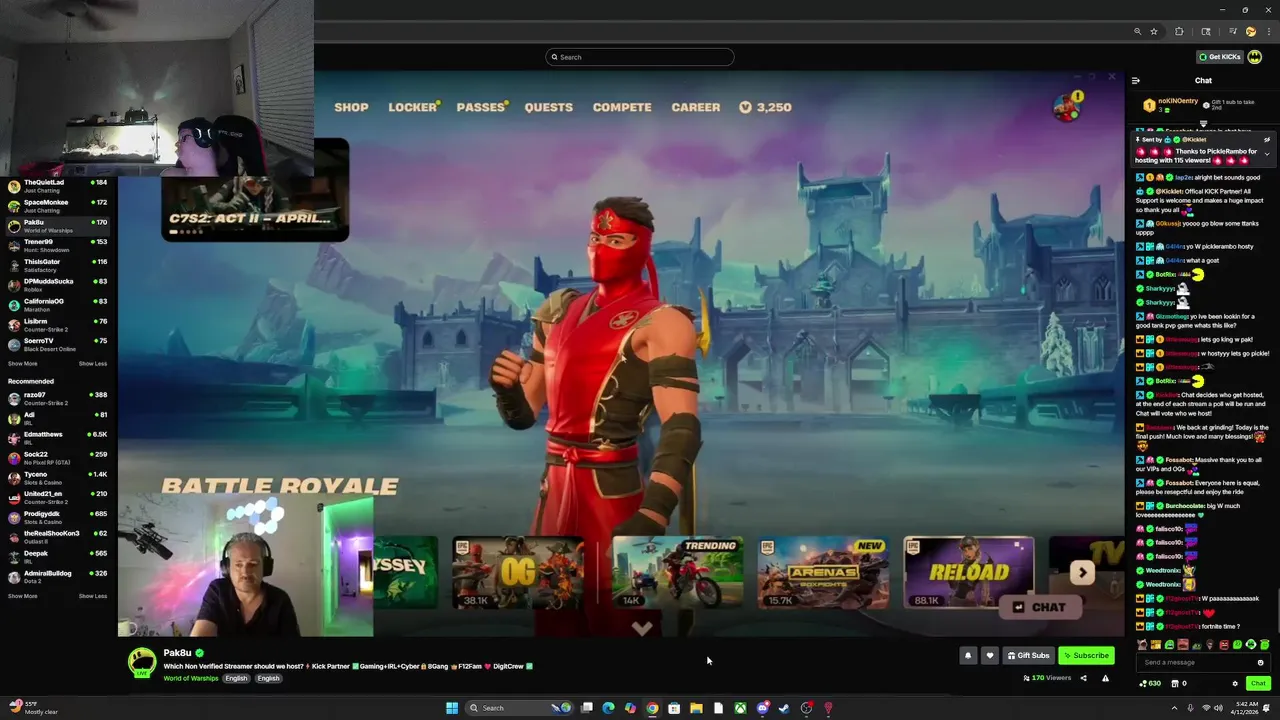Open the Prodigyddk recommended channel
Viewport: 1280px width, 720px height.
click(x=58, y=517)
